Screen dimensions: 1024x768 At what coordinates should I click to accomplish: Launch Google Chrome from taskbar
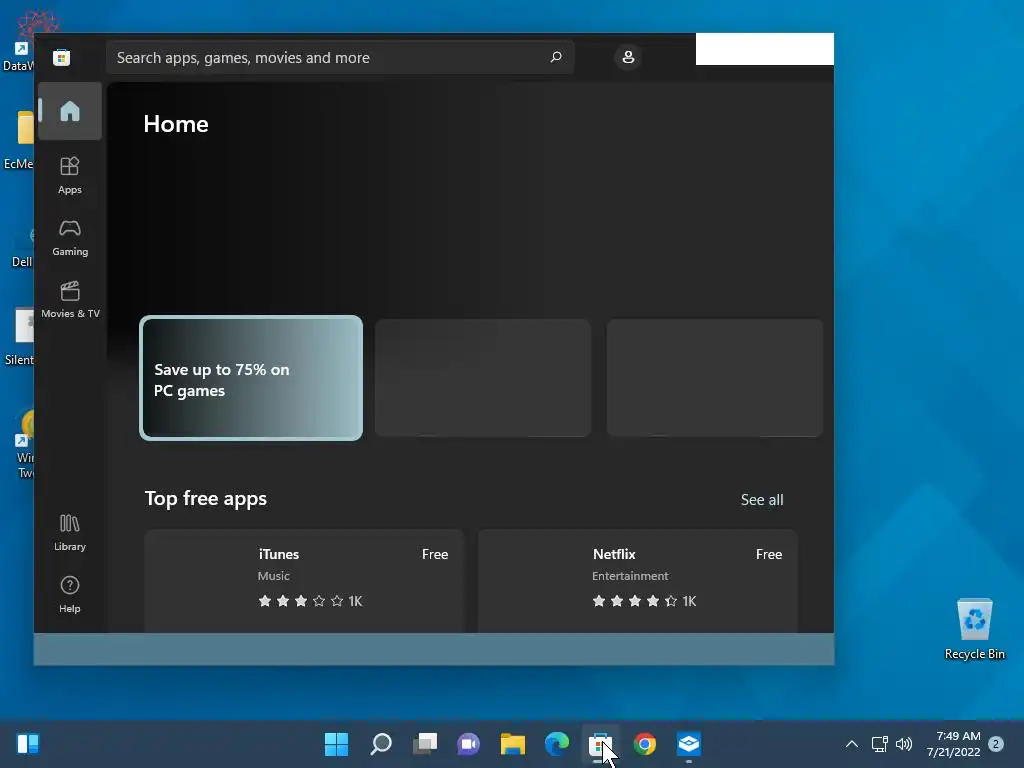pyautogui.click(x=645, y=744)
